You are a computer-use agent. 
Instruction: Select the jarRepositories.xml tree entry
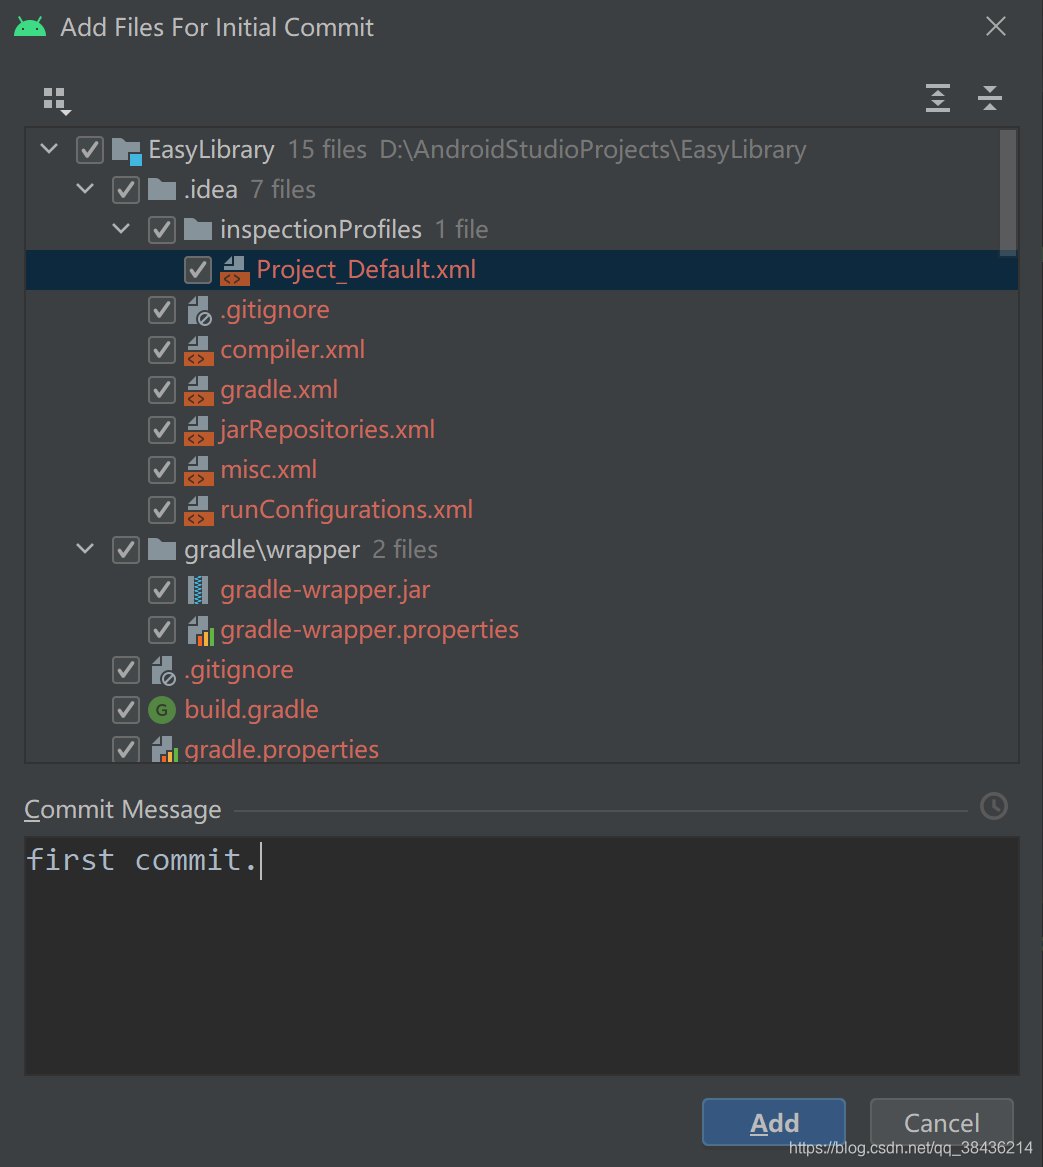pos(328,429)
